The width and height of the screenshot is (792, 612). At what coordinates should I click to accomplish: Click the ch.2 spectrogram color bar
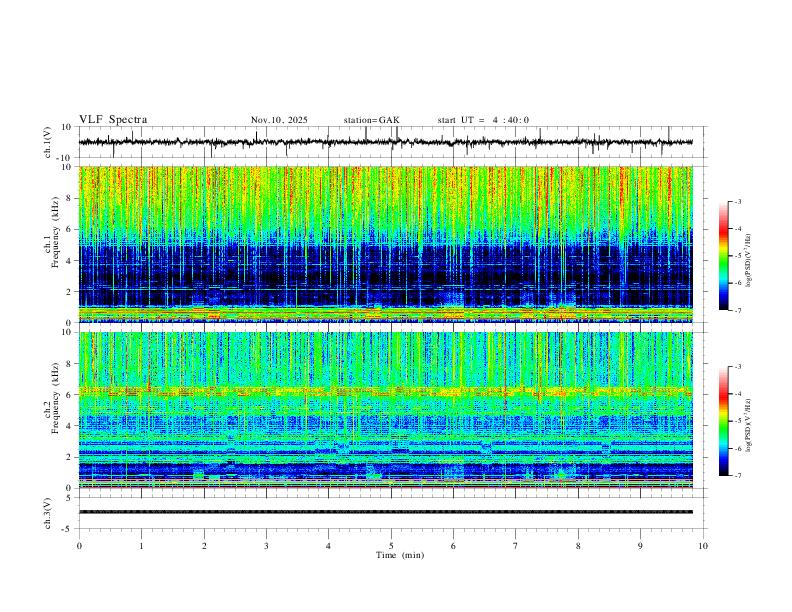point(723,421)
